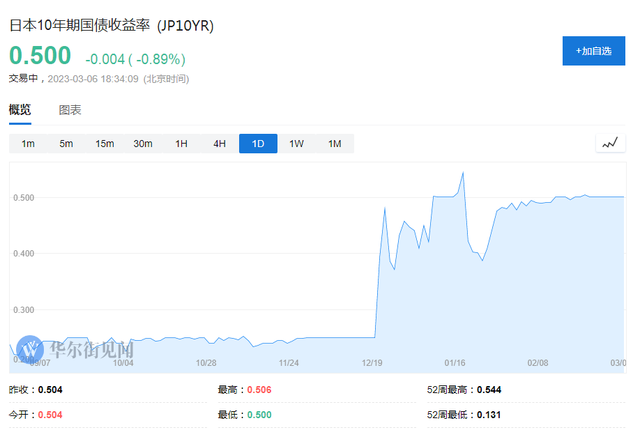Viewport: 640px width, 430px height.
Task: Select the 1W interval
Action: (x=296, y=144)
